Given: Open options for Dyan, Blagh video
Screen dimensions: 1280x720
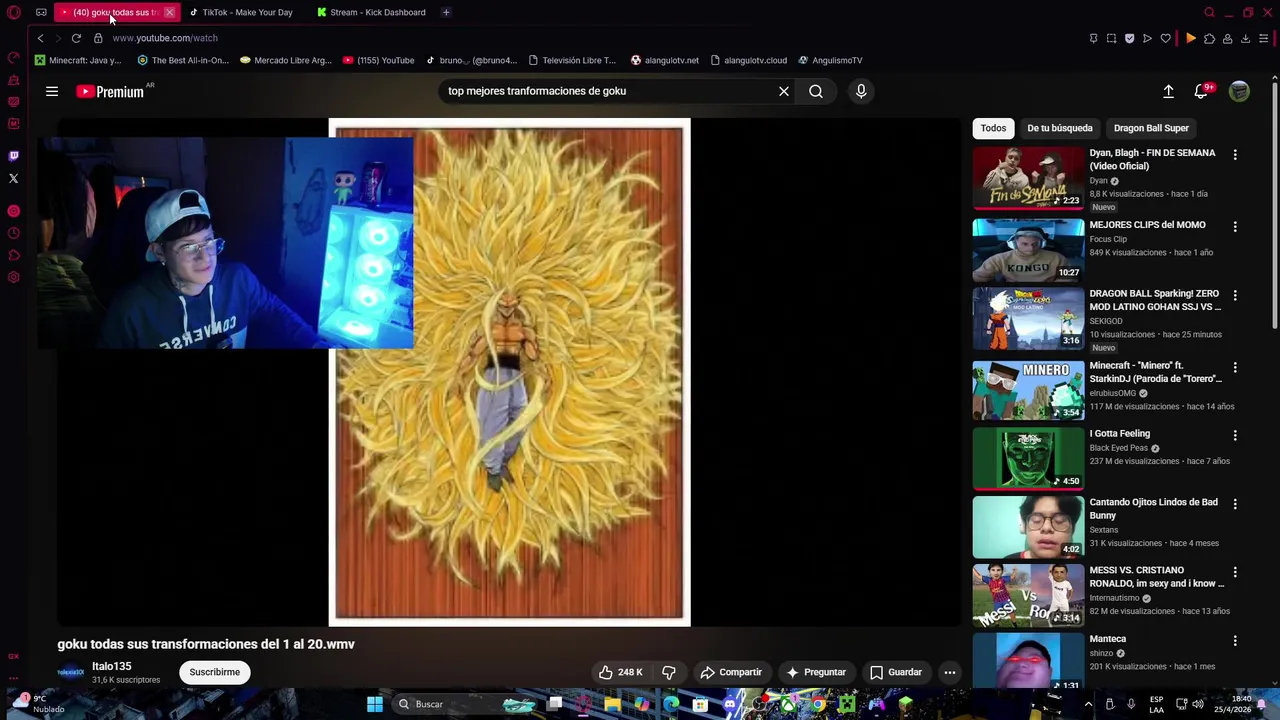Looking at the screenshot, I should (x=1235, y=155).
